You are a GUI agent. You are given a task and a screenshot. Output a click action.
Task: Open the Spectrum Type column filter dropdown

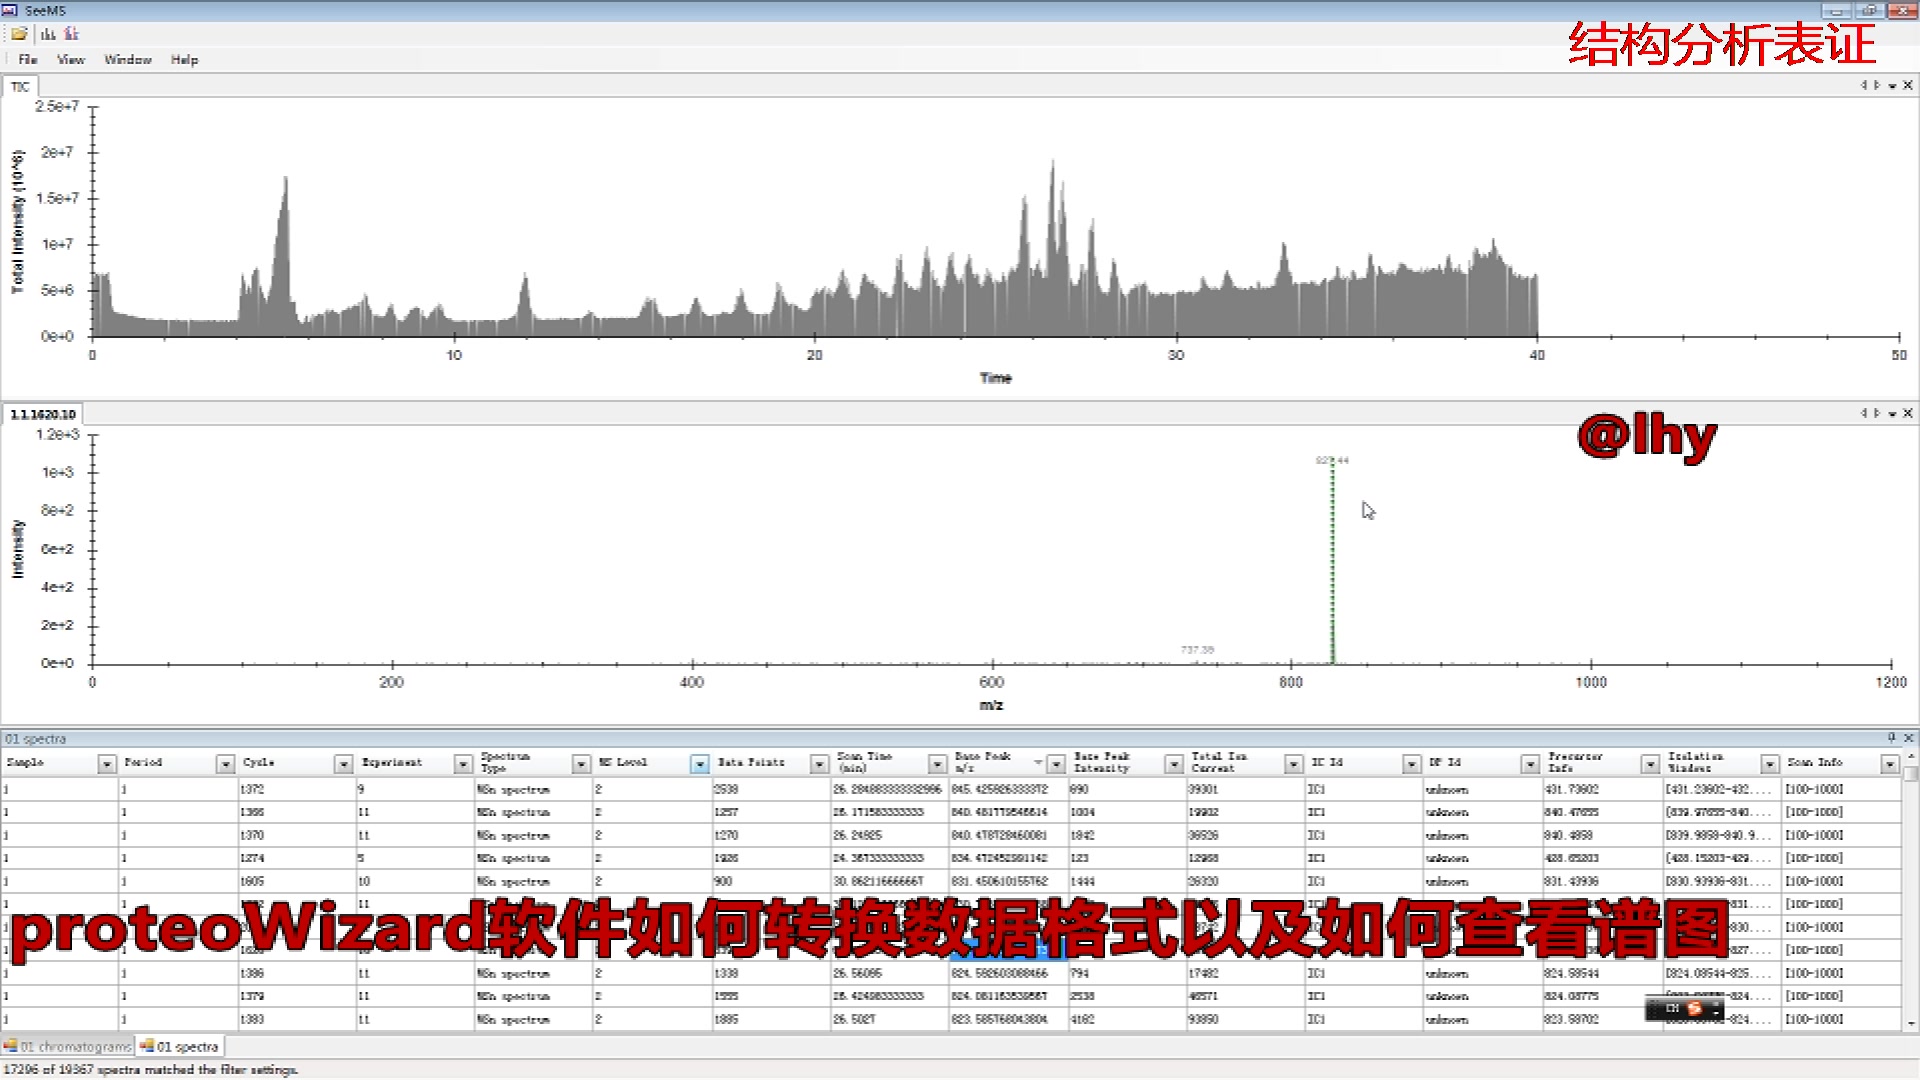click(581, 764)
